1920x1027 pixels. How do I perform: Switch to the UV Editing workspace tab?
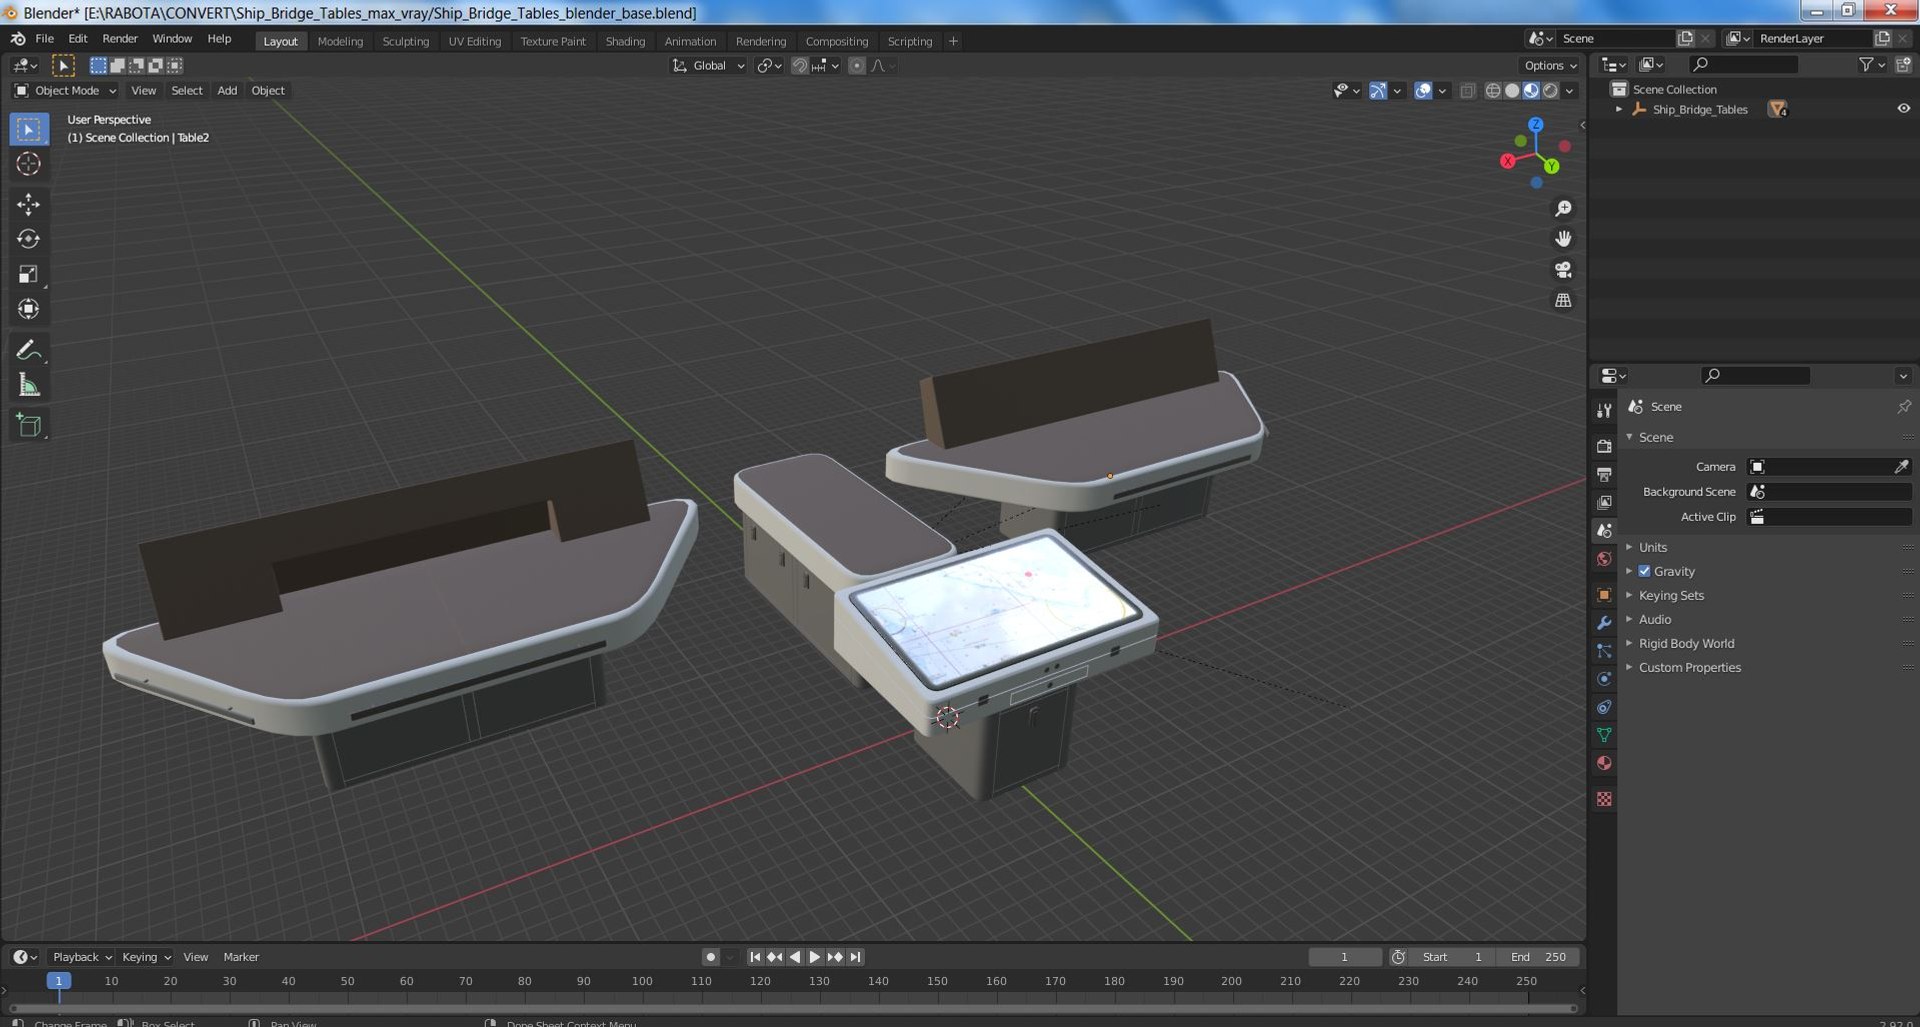tap(474, 41)
